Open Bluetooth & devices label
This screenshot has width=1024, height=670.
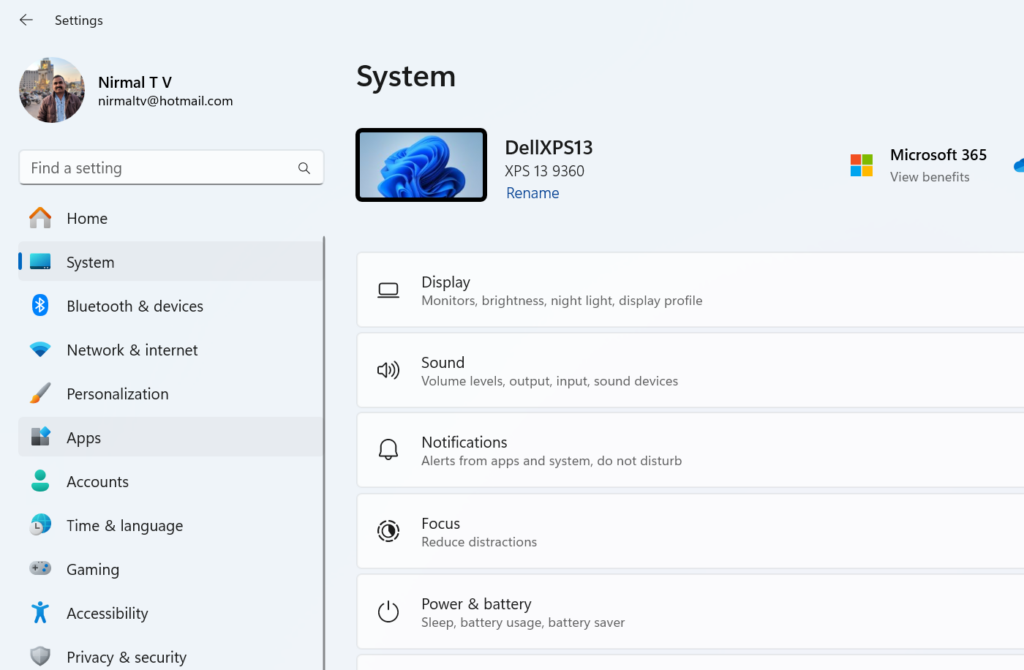point(135,306)
